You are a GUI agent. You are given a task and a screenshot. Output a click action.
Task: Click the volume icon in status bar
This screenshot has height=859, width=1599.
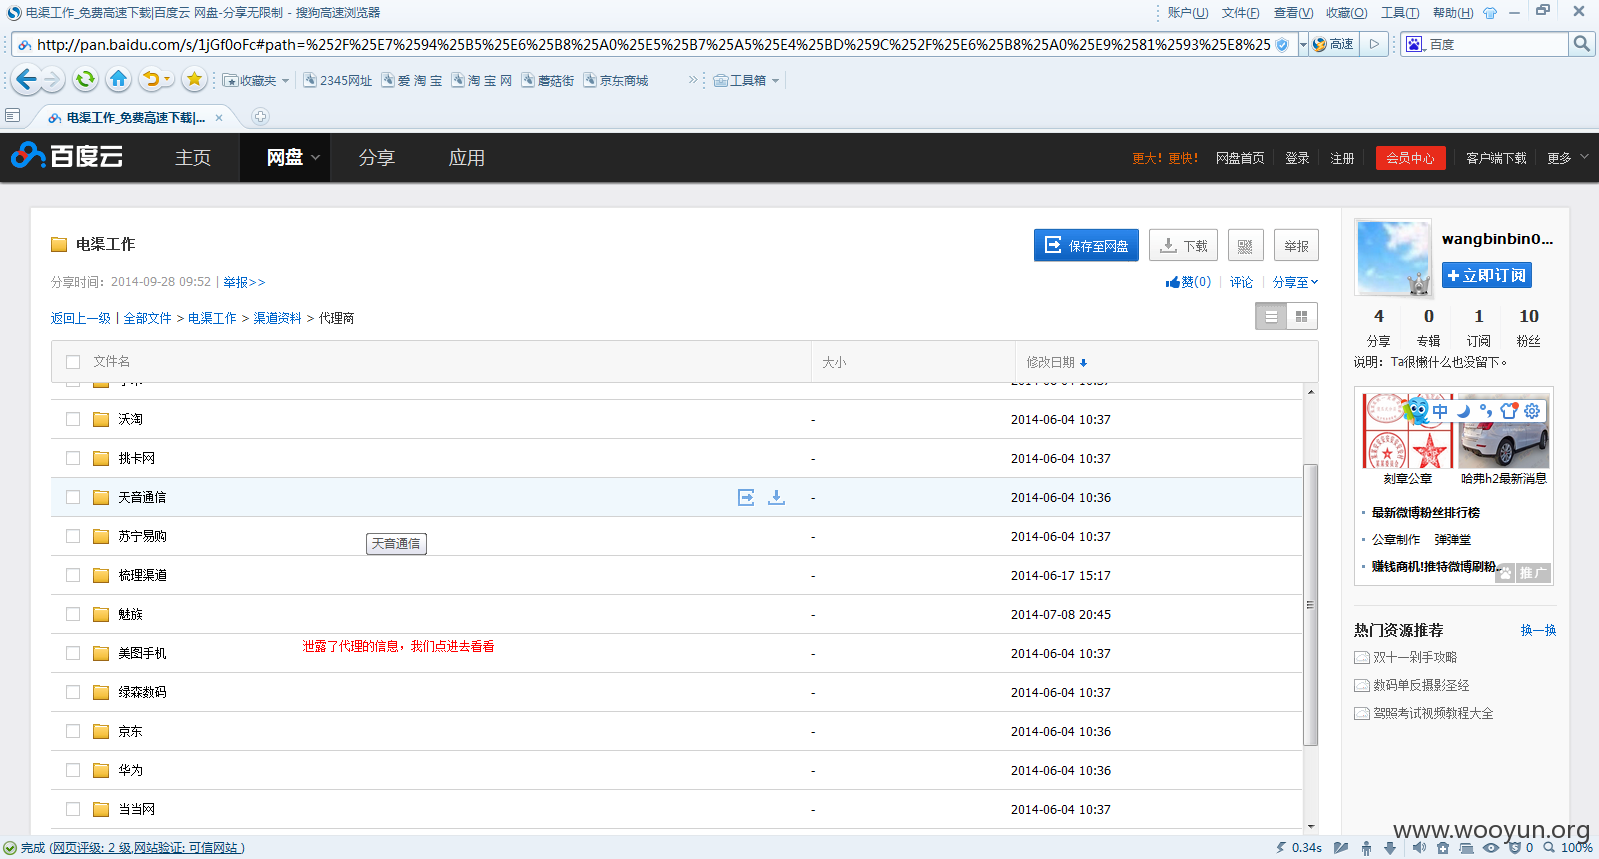tap(1419, 847)
